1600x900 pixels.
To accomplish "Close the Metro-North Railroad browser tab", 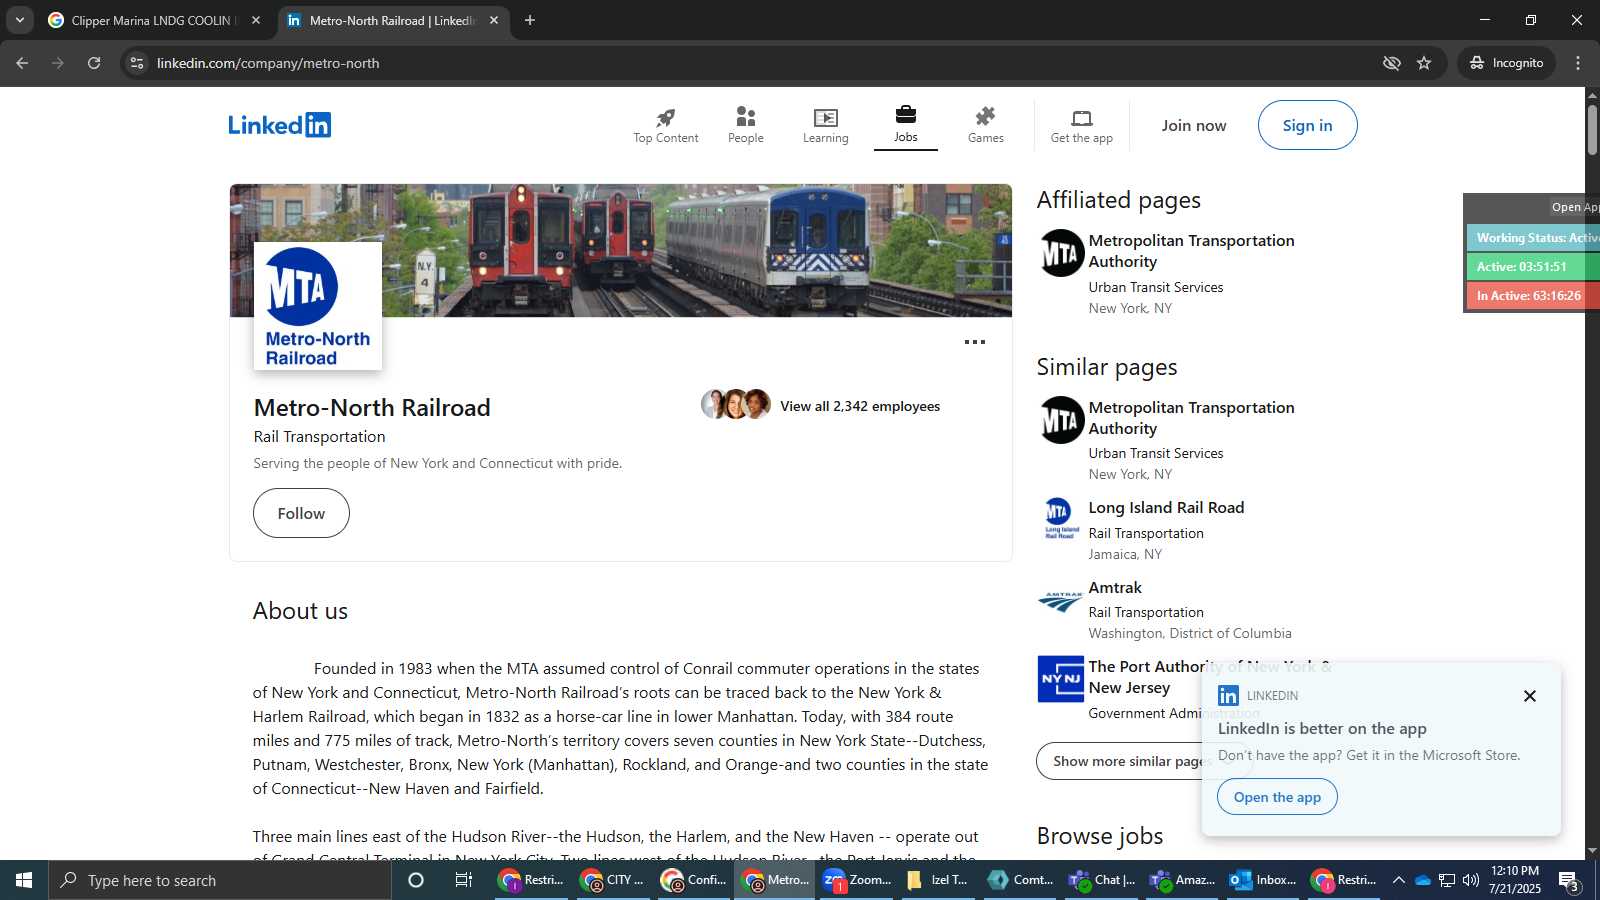I will [x=494, y=20].
